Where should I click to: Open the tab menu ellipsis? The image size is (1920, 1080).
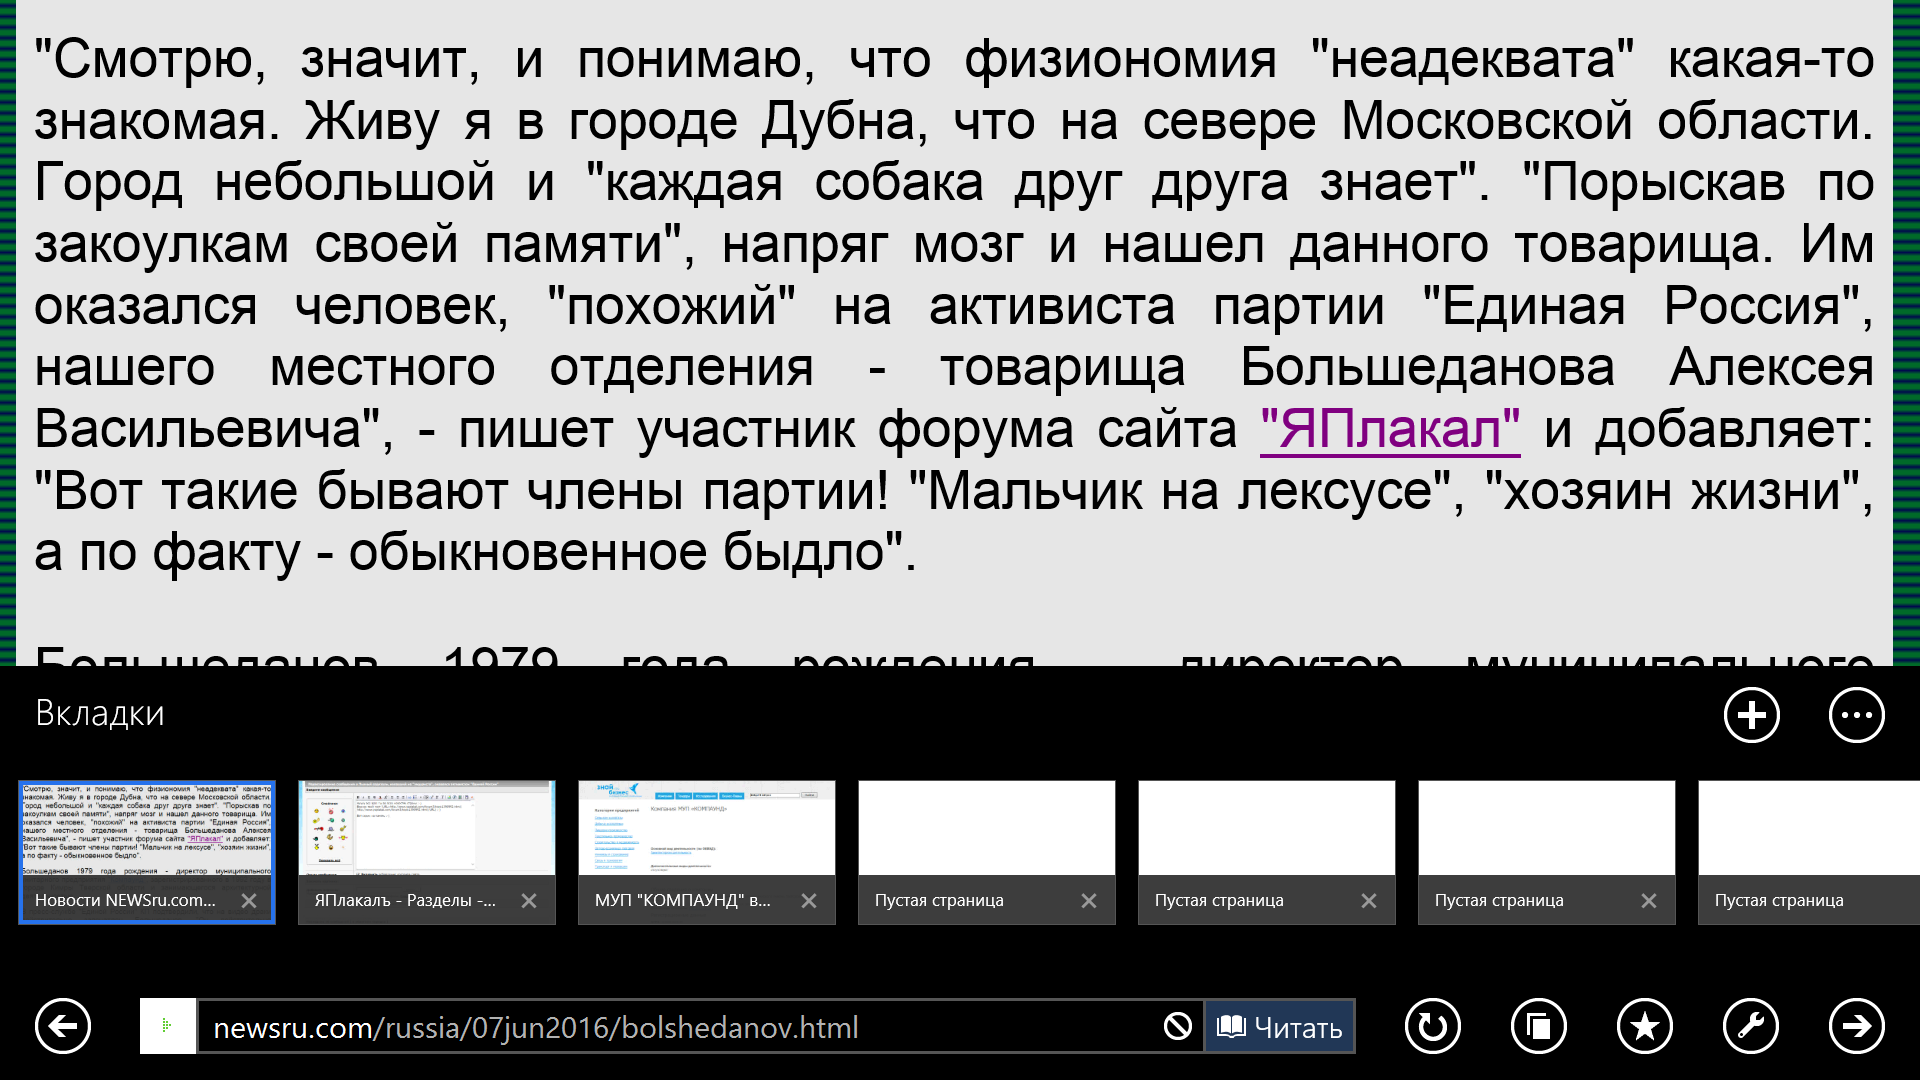pyautogui.click(x=1857, y=715)
